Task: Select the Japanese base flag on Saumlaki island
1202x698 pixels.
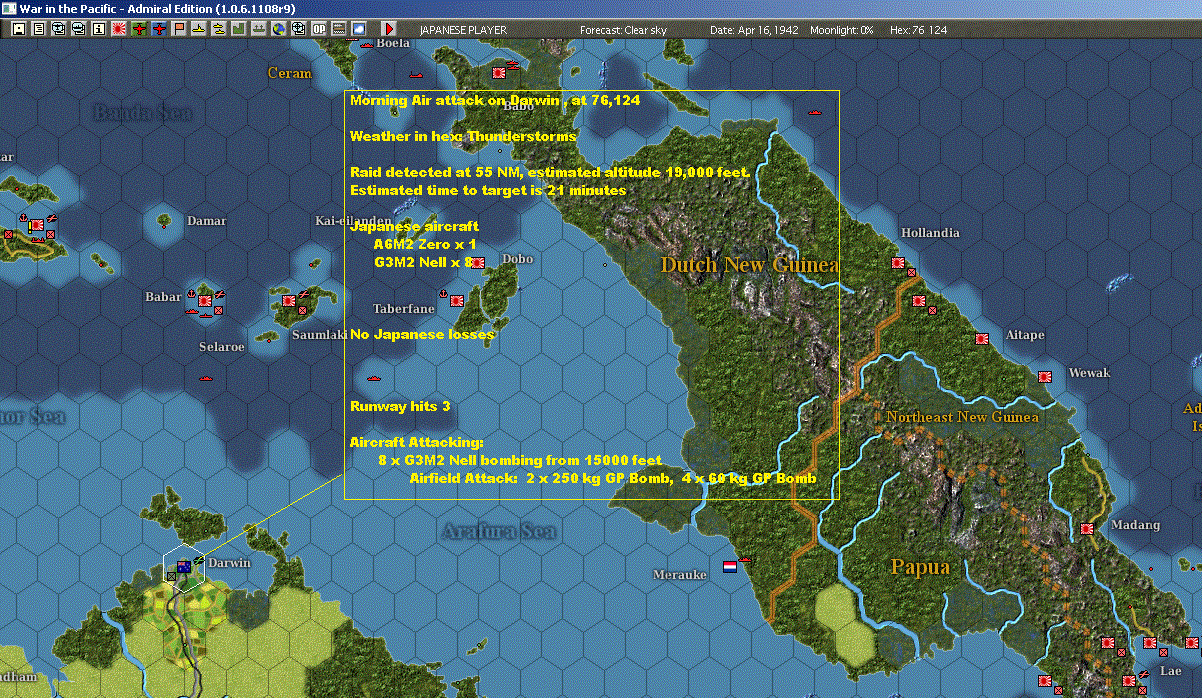Action: (289, 300)
